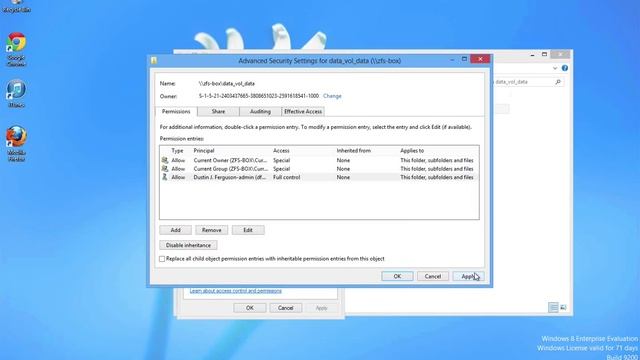Click Change owner link

pyautogui.click(x=332, y=96)
